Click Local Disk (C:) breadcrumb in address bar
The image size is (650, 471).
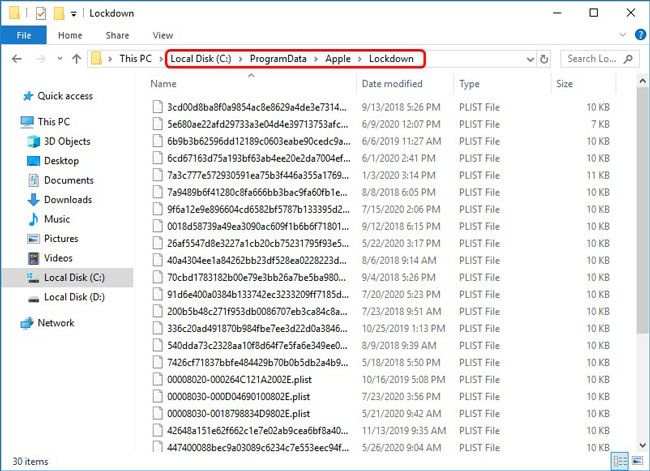pos(201,59)
